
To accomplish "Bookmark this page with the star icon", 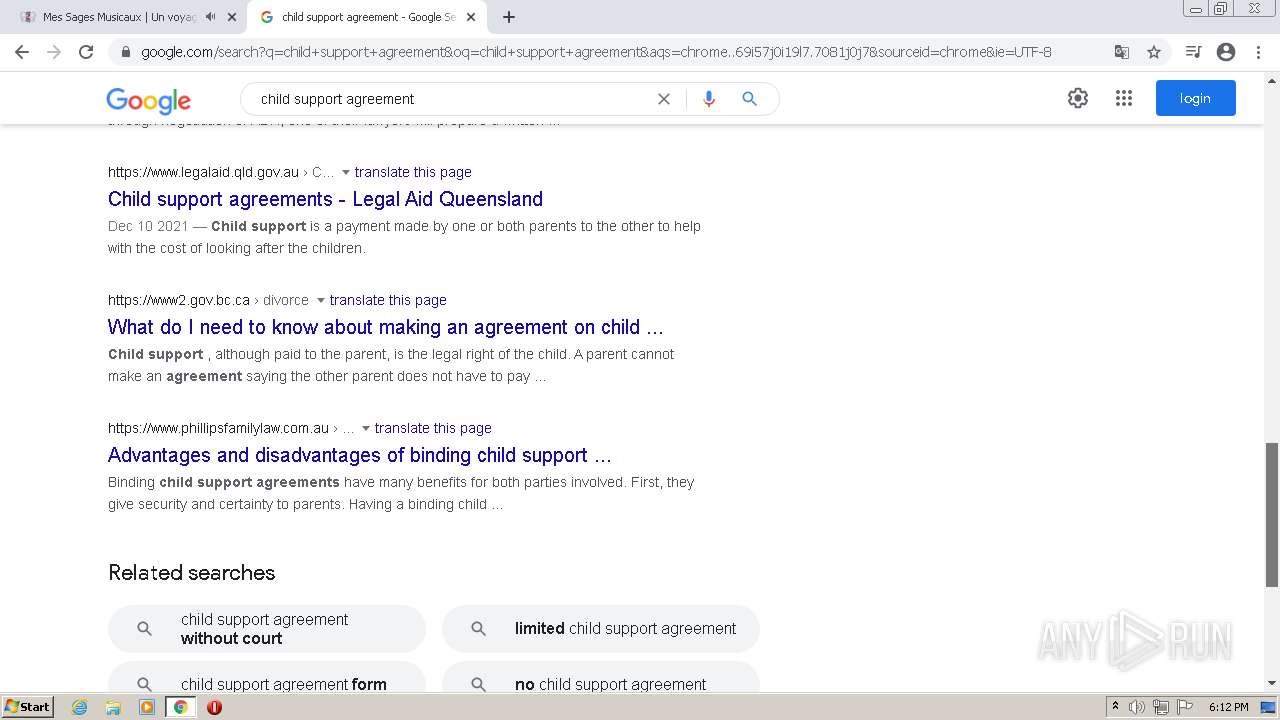I will point(1154,52).
